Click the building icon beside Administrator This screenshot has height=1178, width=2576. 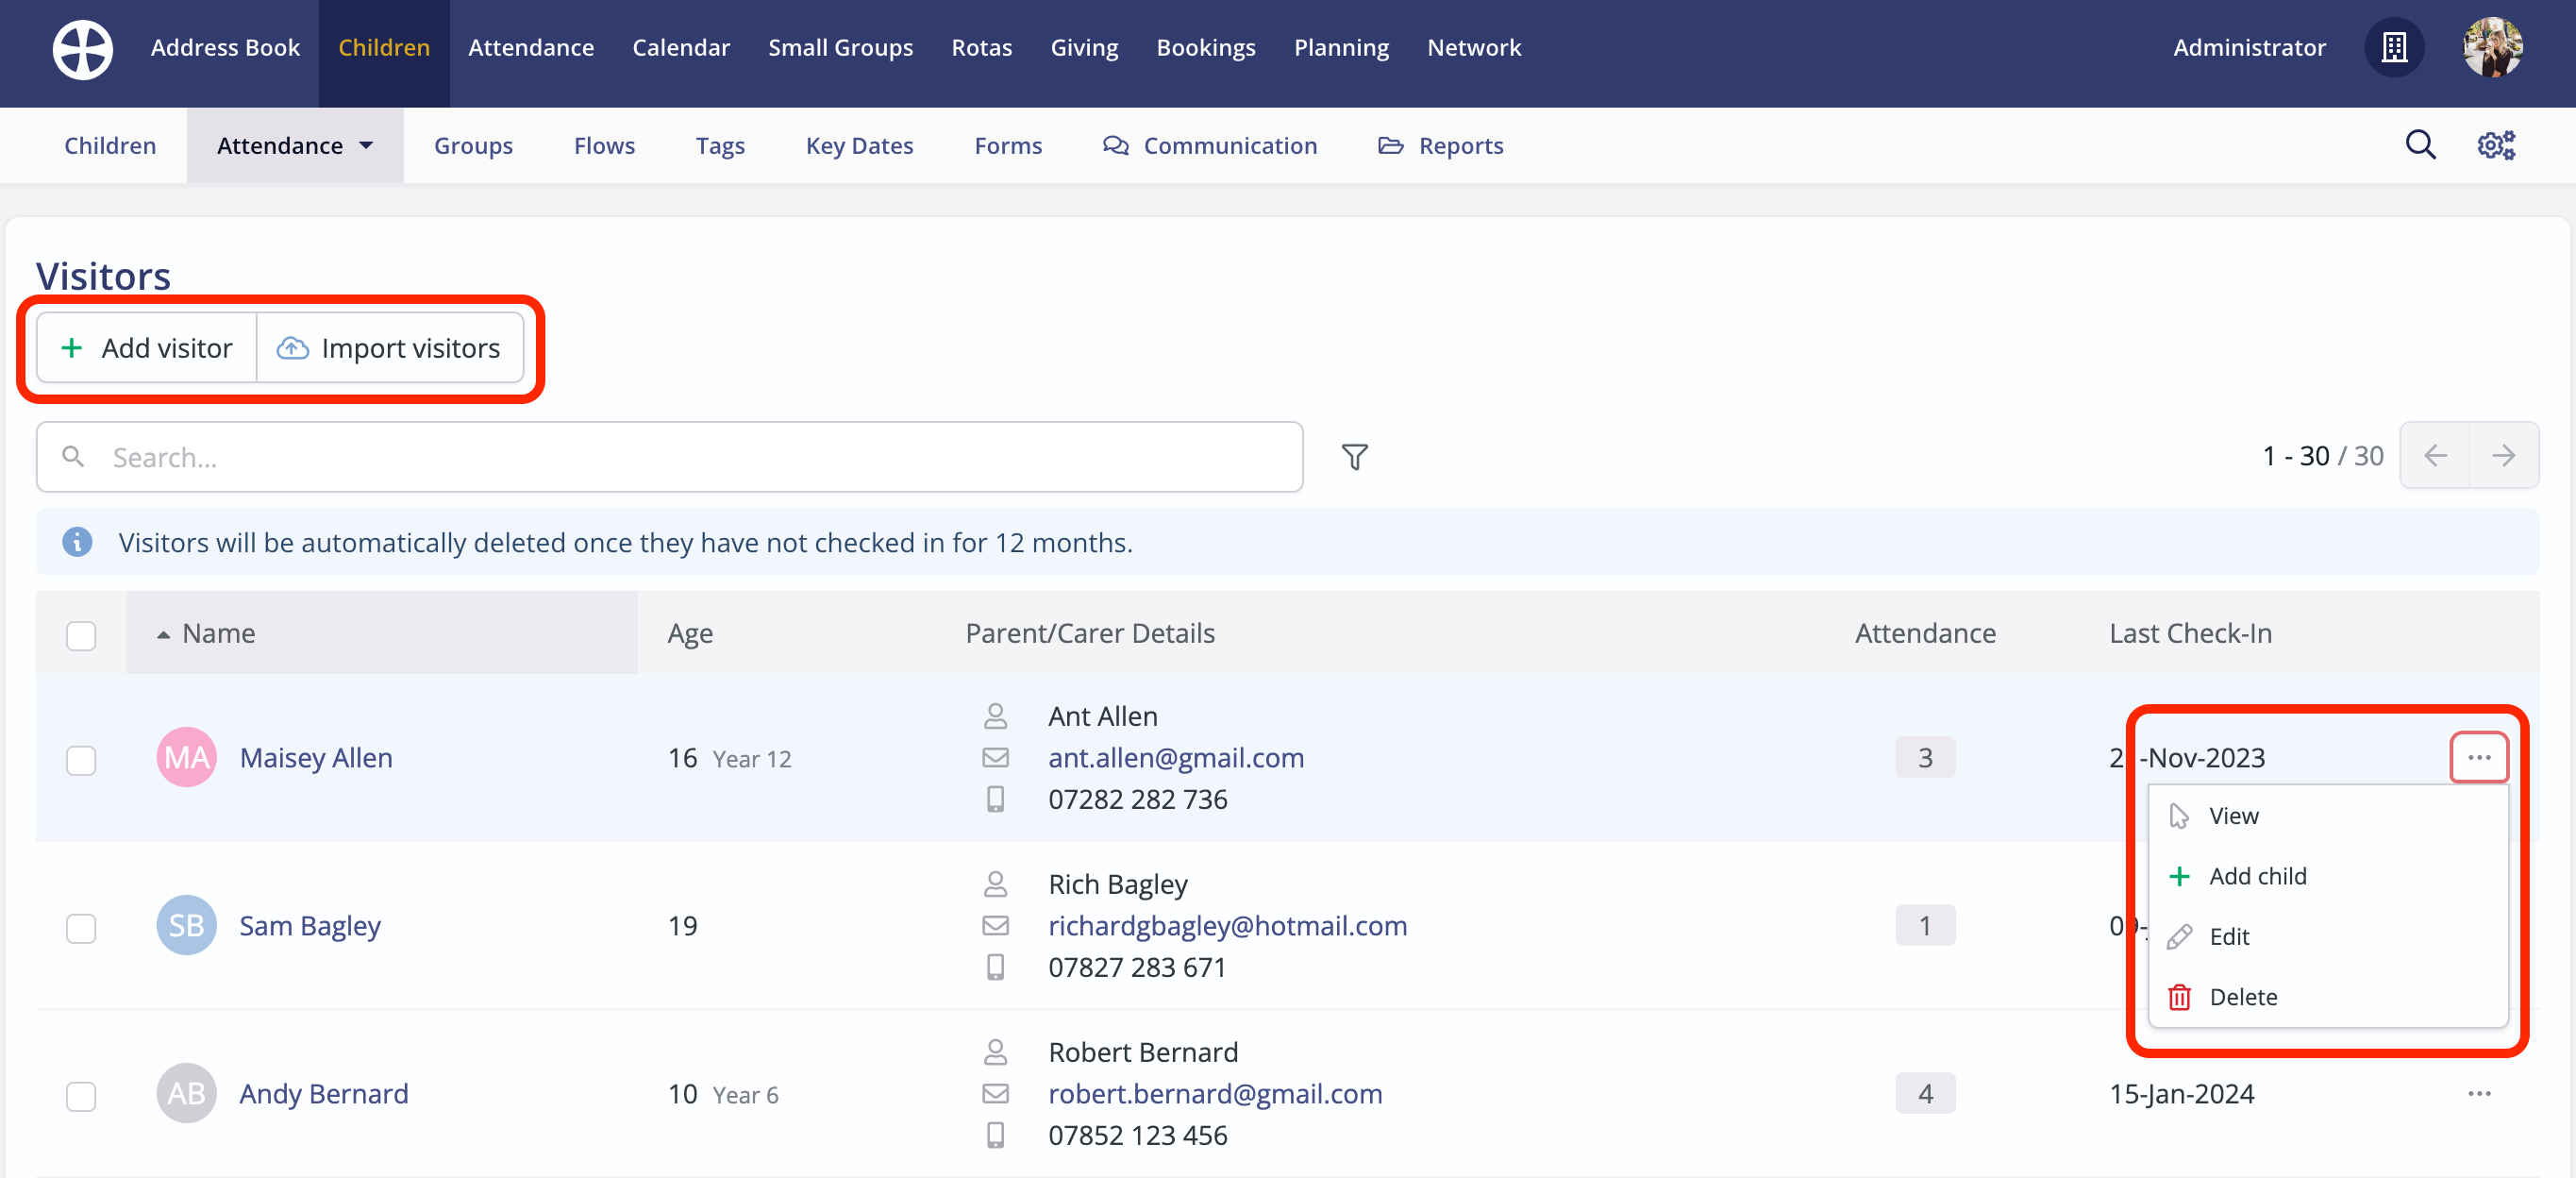[x=2394, y=48]
